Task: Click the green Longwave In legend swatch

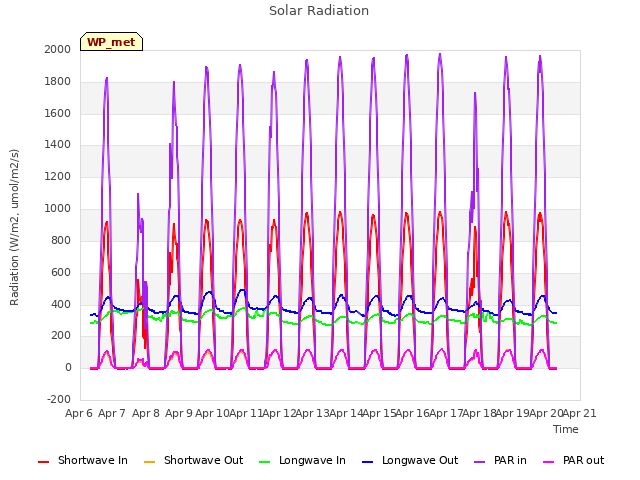Action: click(x=265, y=462)
